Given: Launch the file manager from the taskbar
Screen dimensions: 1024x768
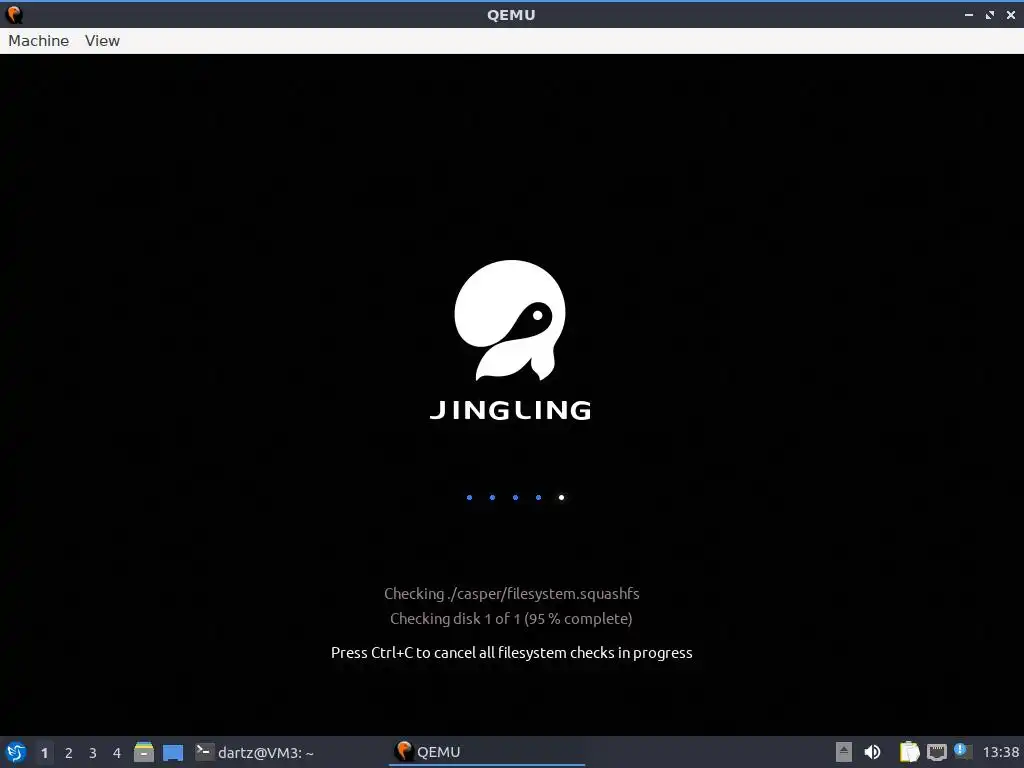Looking at the screenshot, I should (x=144, y=752).
